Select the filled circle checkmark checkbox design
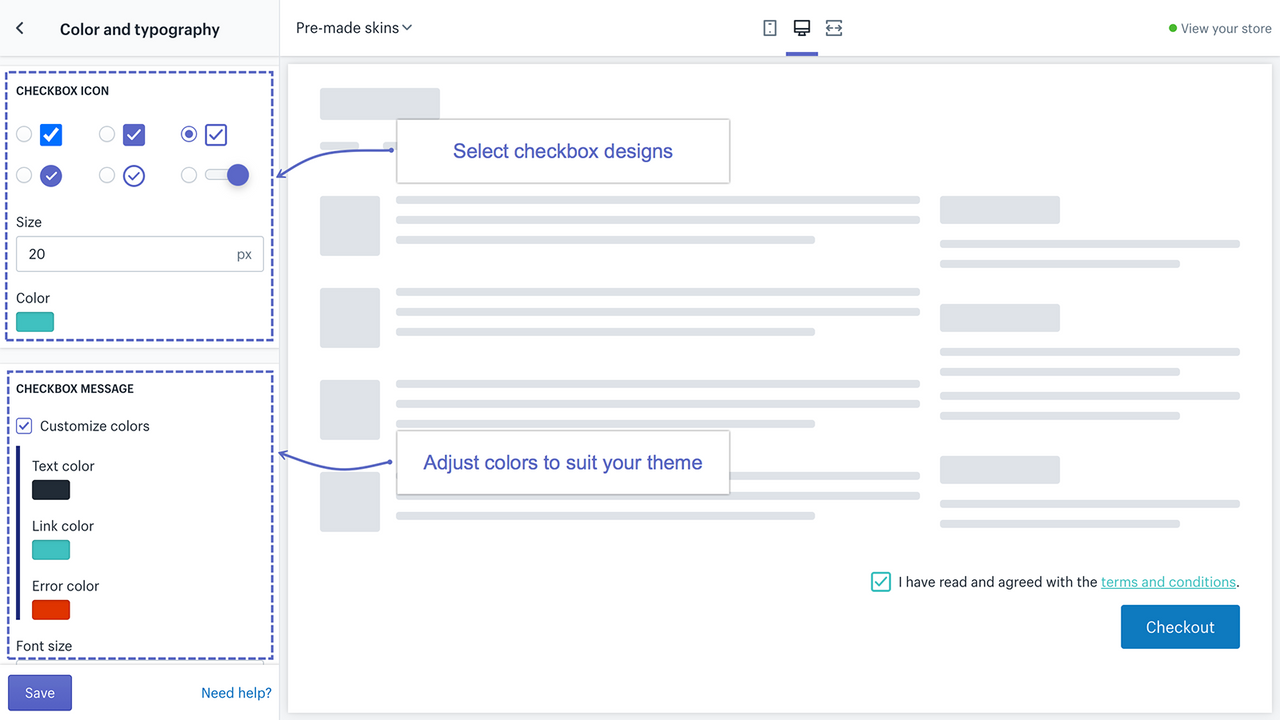 point(50,175)
